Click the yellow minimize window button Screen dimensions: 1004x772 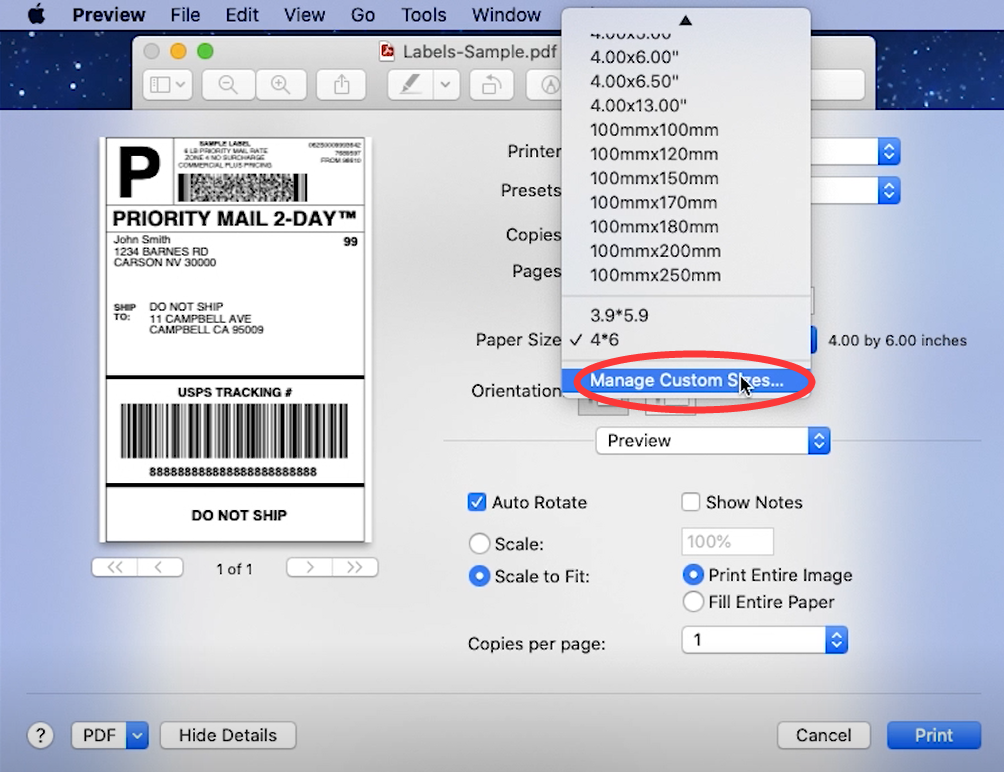[178, 51]
